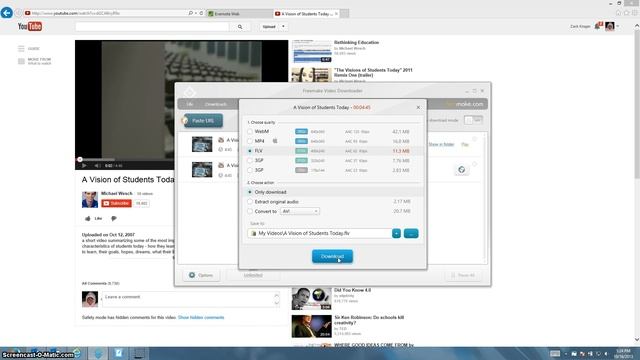This screenshot has height=360, width=640.
Task: Click the Dislike thumbs-down icon
Action: coord(114,218)
